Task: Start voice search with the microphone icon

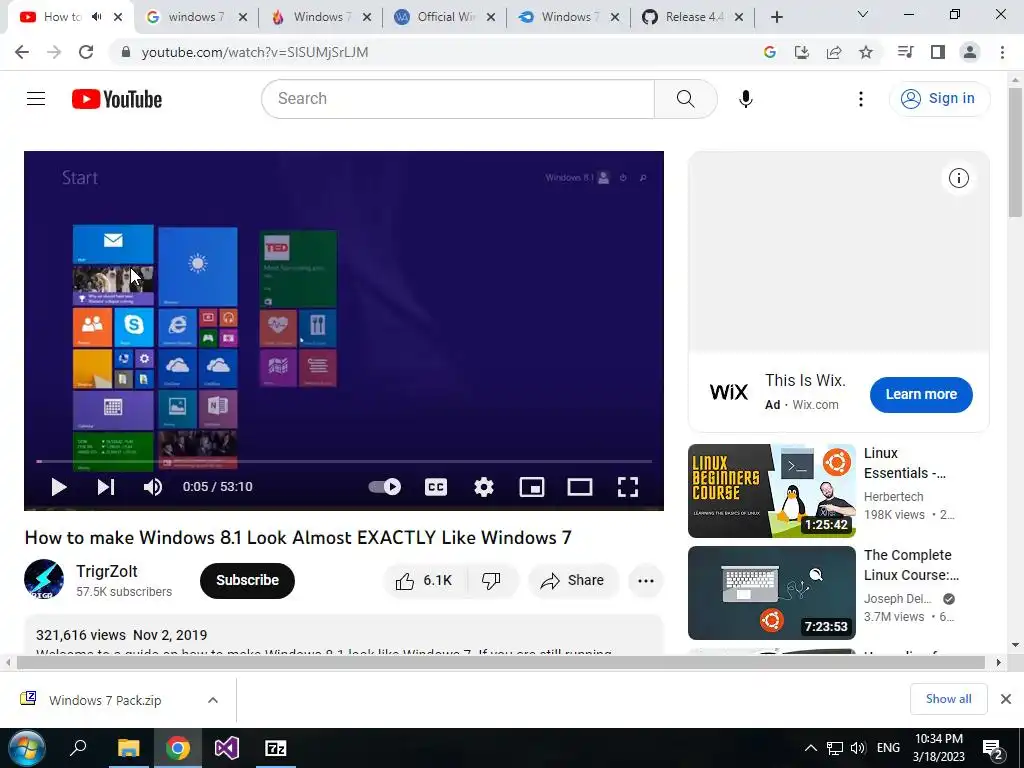Action: click(x=746, y=99)
